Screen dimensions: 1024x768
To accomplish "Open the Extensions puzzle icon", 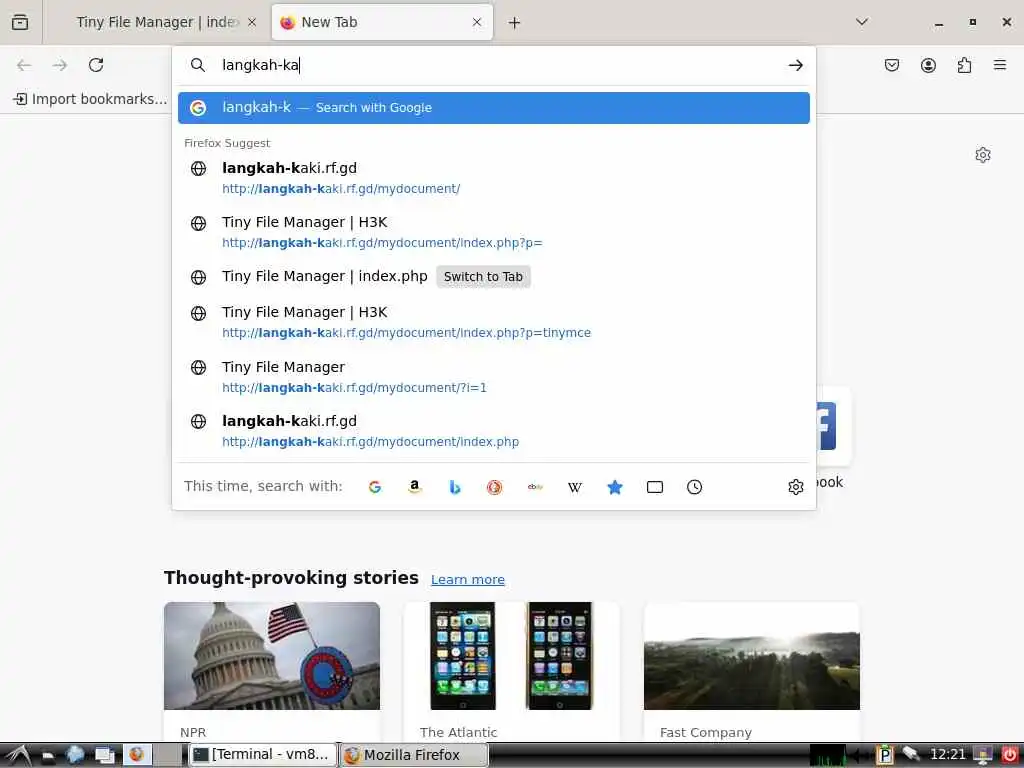I will coord(964,65).
